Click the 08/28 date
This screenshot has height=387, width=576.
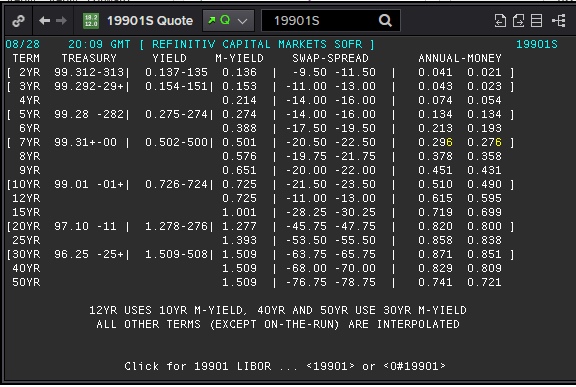pos(22,44)
